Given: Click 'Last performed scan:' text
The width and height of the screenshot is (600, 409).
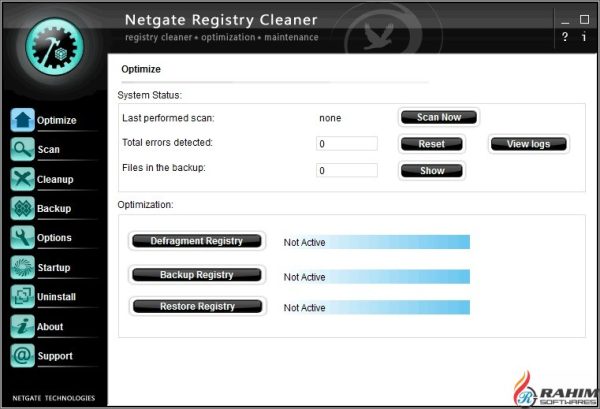Looking at the screenshot, I should [x=168, y=118].
